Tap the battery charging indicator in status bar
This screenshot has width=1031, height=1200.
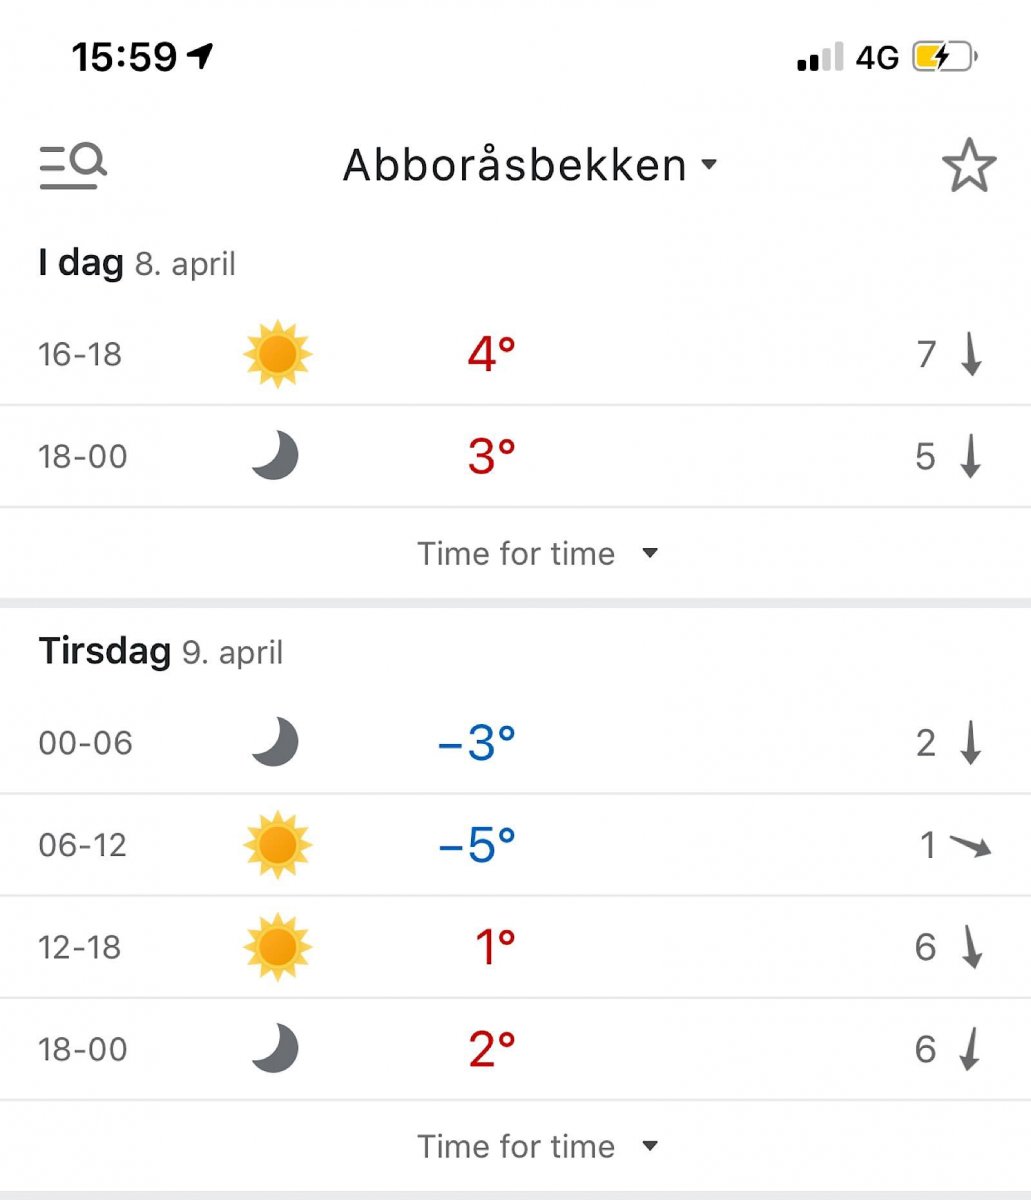(943, 57)
